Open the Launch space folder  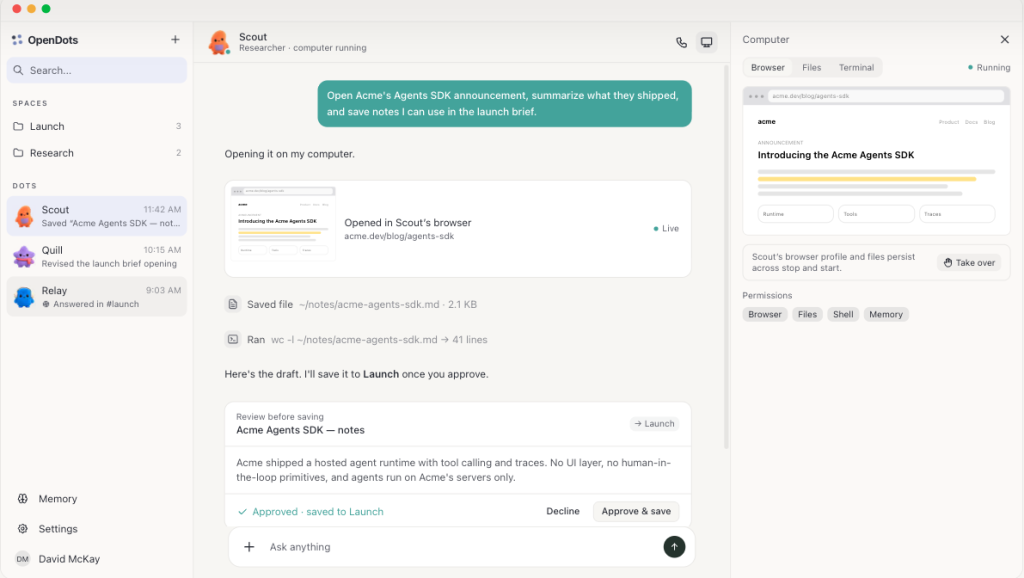(97, 126)
